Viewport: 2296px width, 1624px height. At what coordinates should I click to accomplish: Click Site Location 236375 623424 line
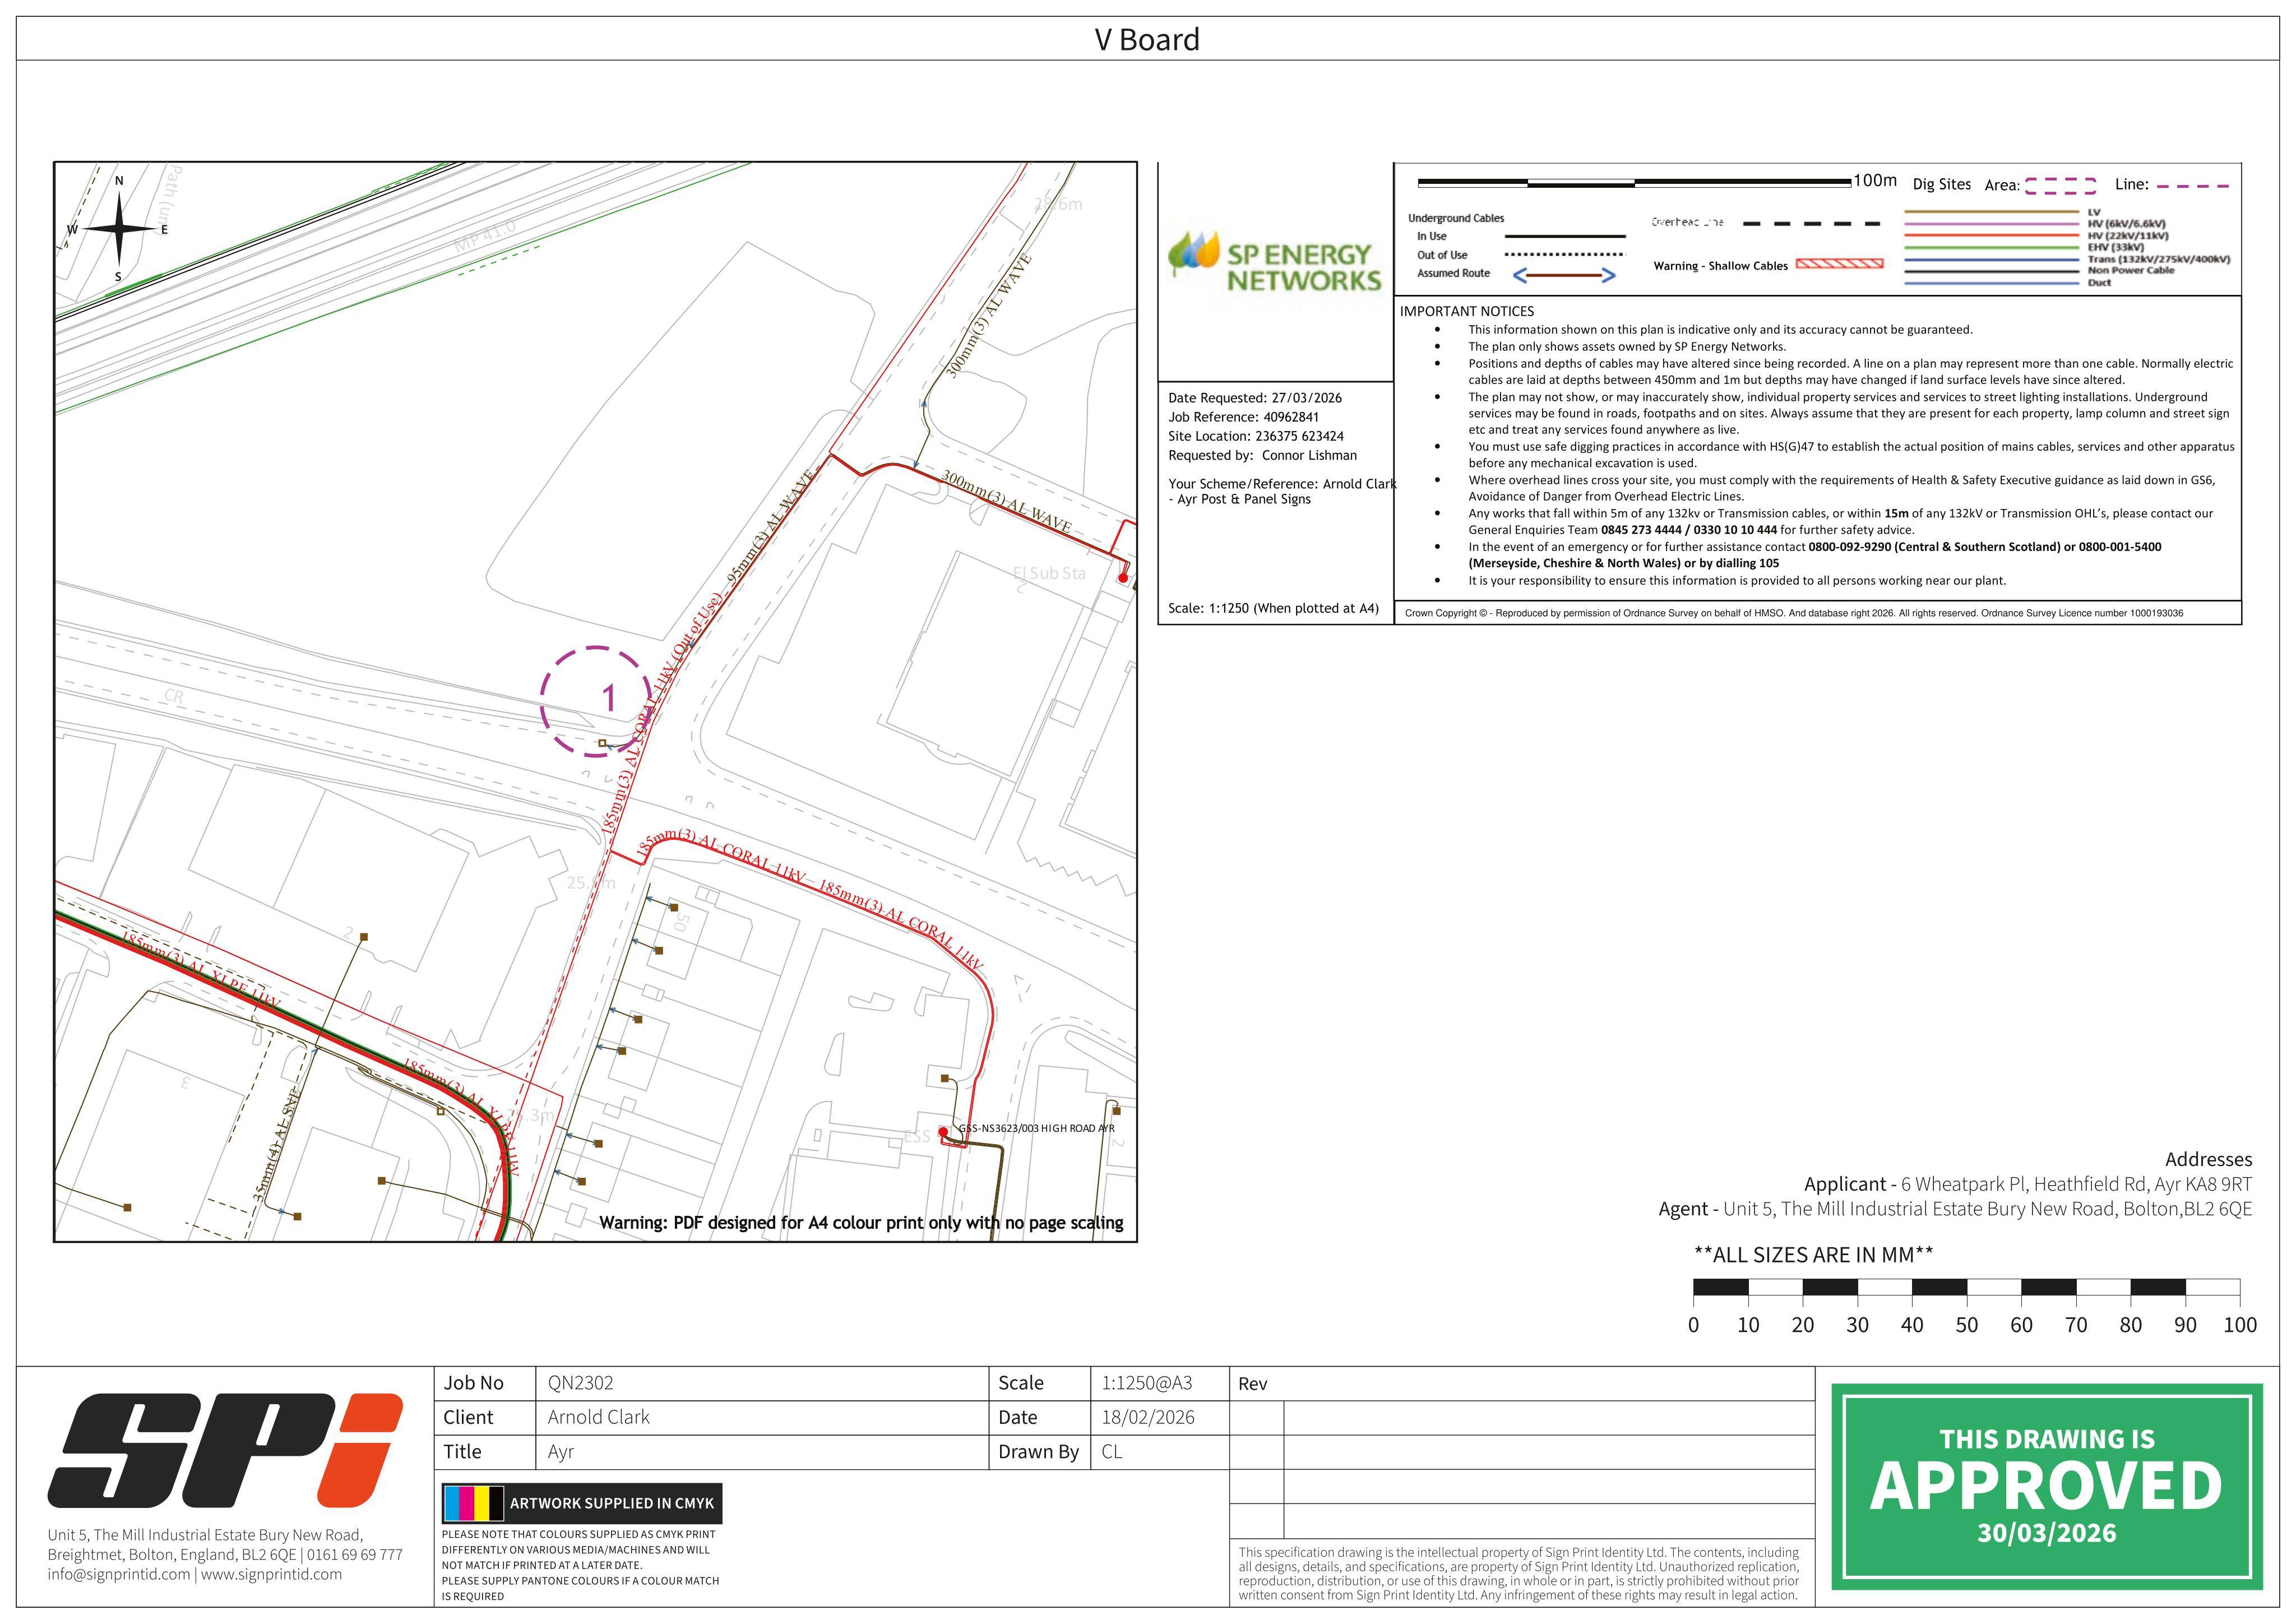point(1256,436)
